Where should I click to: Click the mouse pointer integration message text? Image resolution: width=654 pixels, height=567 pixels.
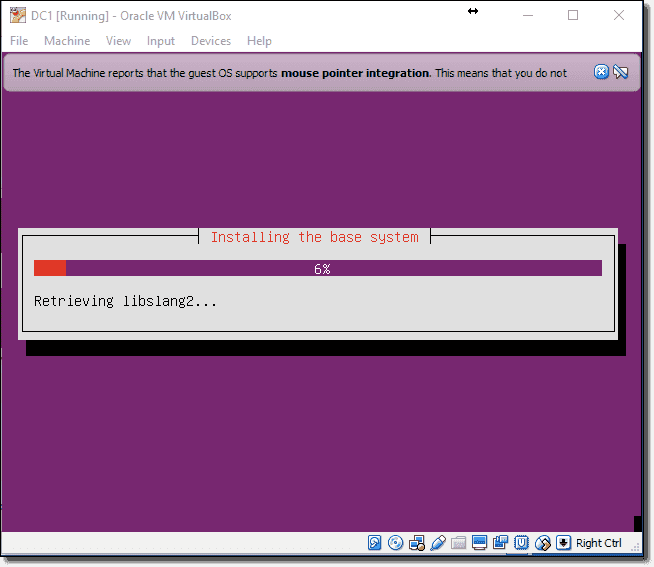click(289, 73)
